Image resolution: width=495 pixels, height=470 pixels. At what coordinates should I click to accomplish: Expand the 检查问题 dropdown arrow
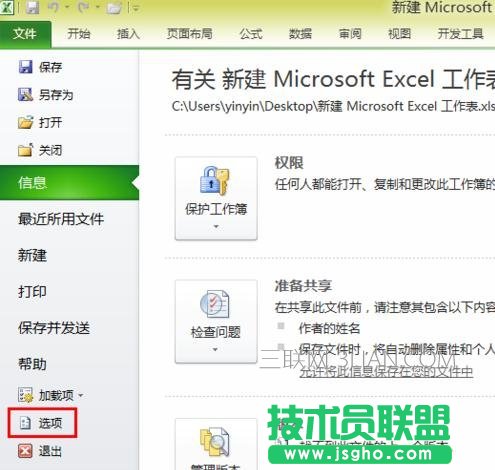[215, 350]
